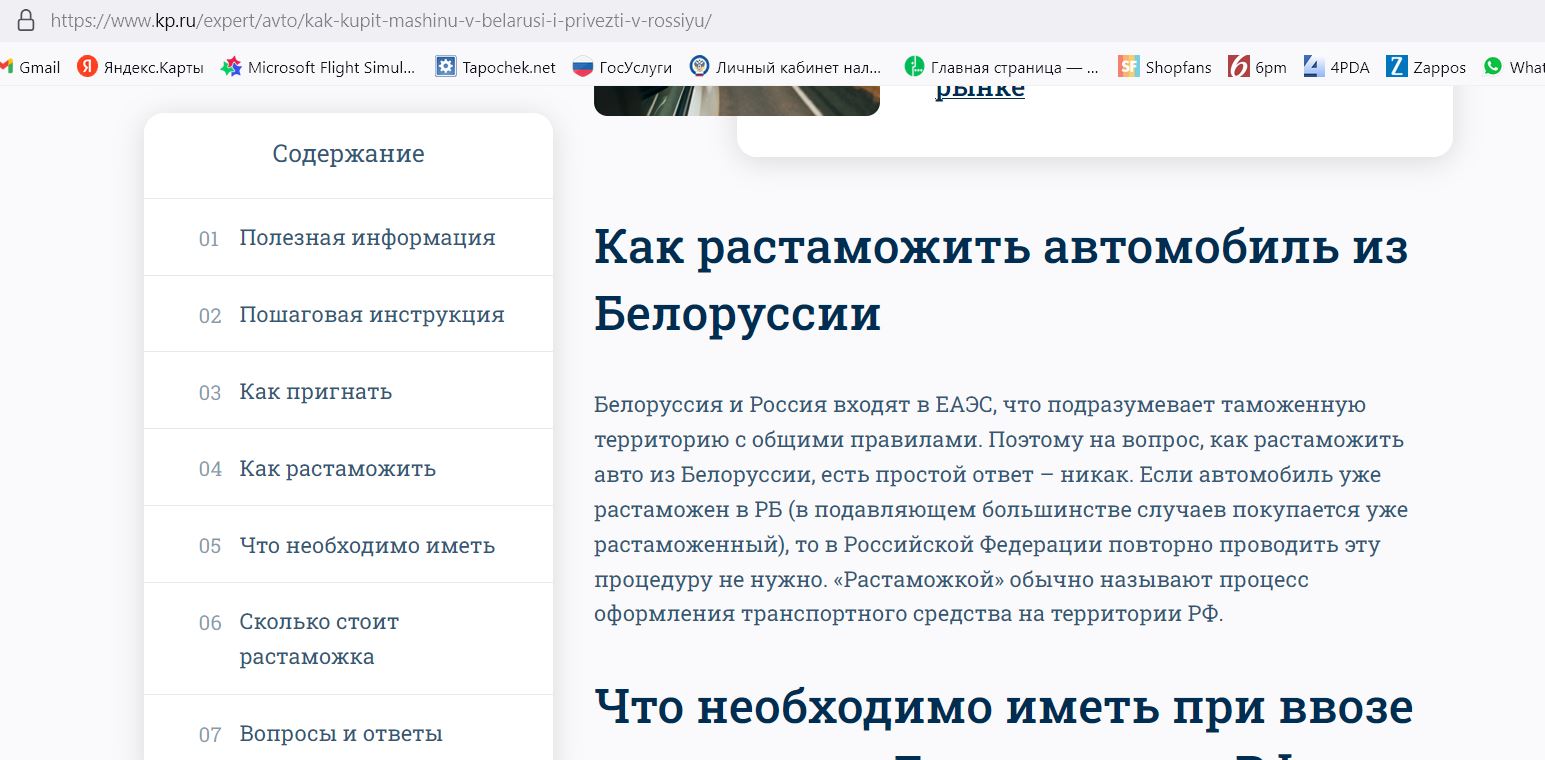
Task: Click the site security lock icon
Action: click(x=26, y=20)
